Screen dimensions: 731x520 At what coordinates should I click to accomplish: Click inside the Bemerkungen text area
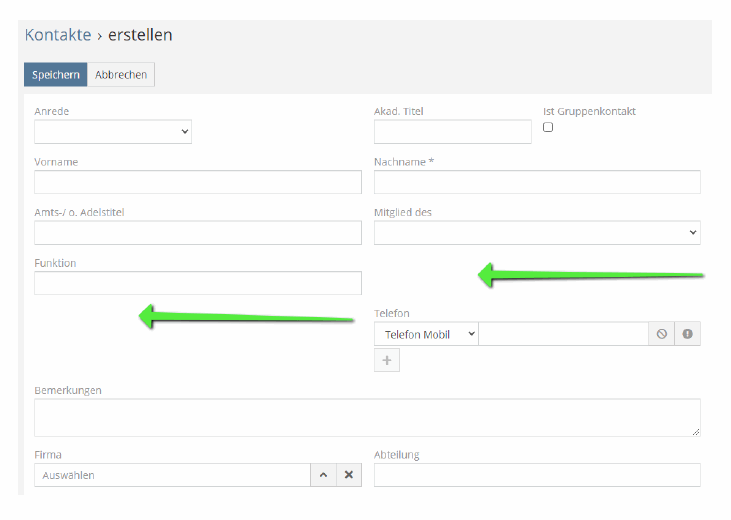(x=367, y=417)
